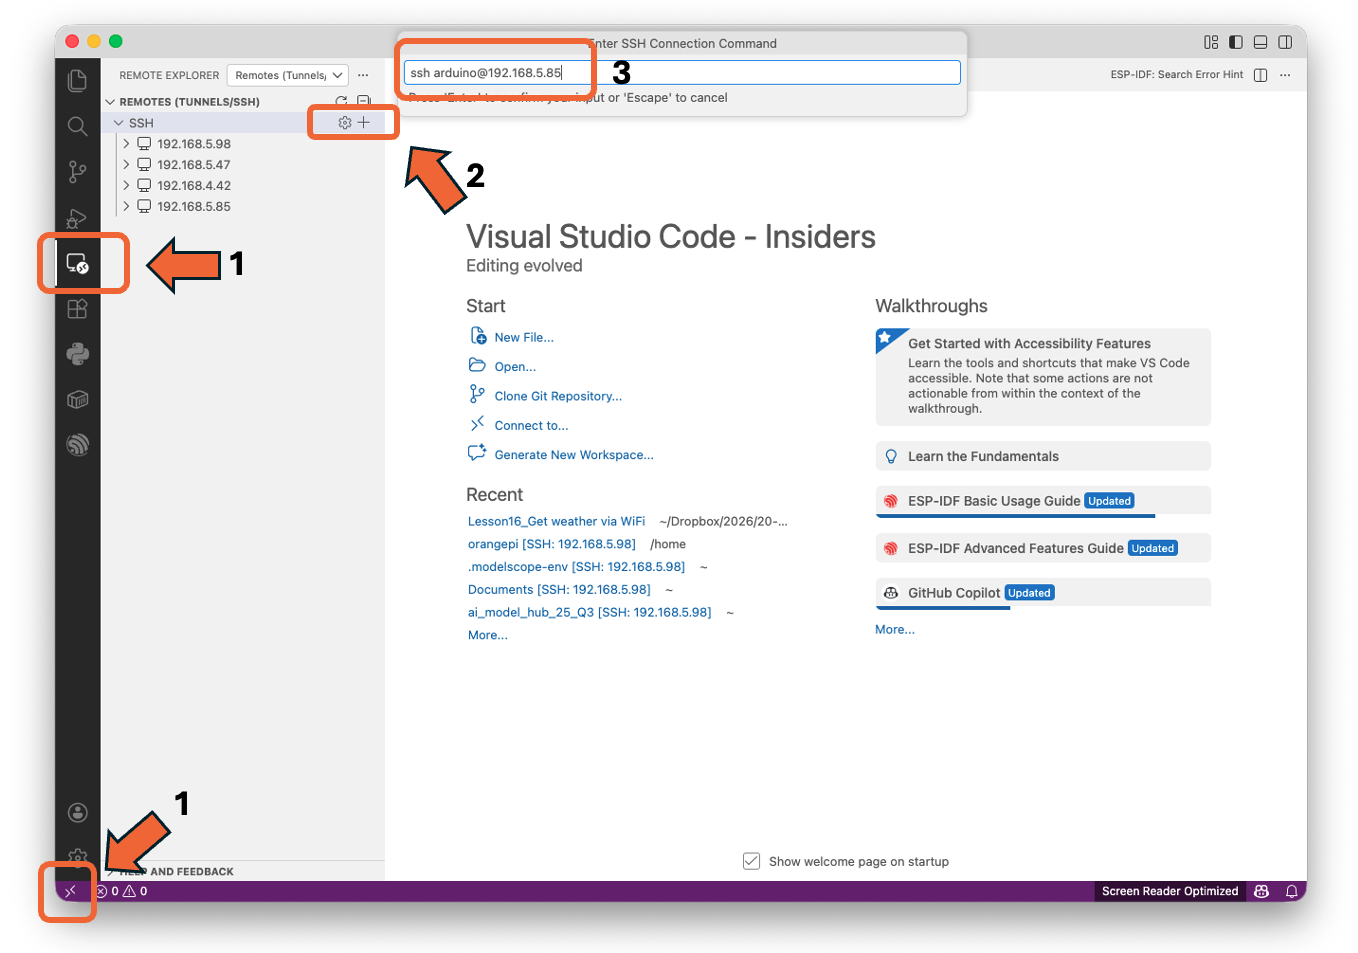Open recent .modelscope-env SSH folder
Image resolution: width=1358 pixels, height=953 pixels.
(576, 567)
